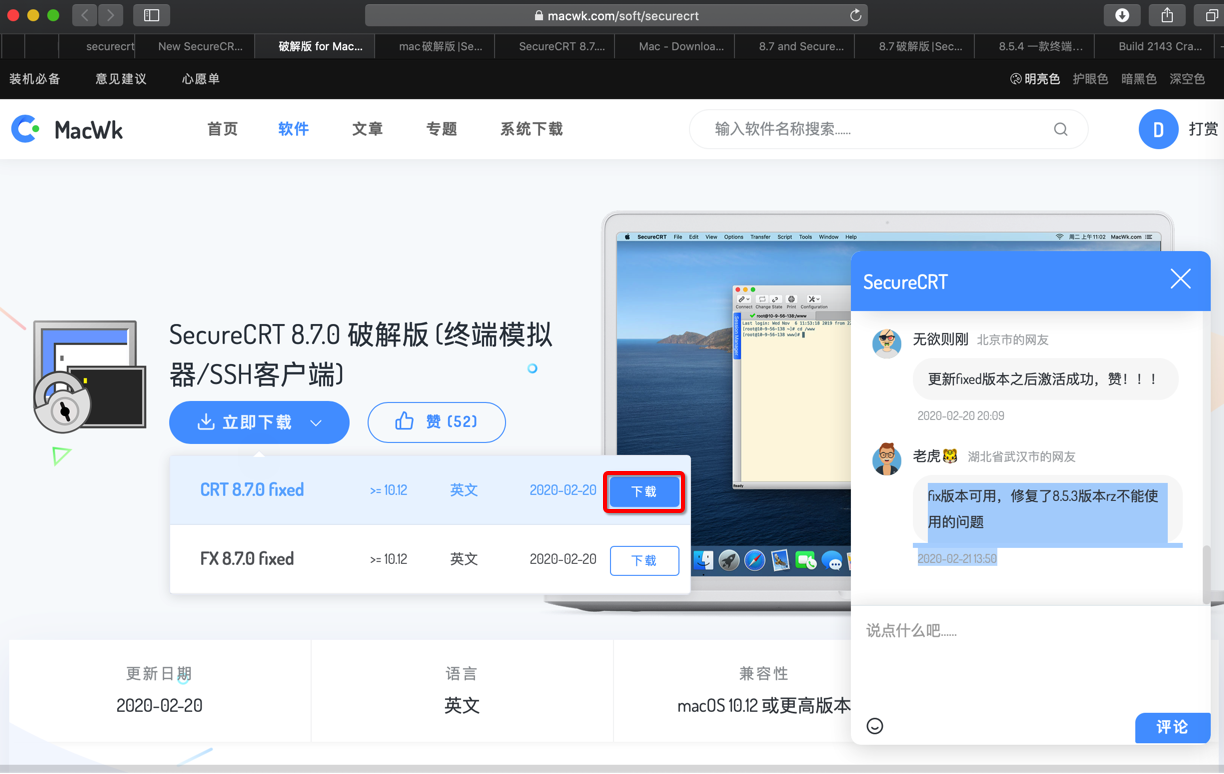The image size is (1224, 774).
Task: Click the 兼容性 value 'macOS 10.12 或更高版本'
Action: click(764, 706)
